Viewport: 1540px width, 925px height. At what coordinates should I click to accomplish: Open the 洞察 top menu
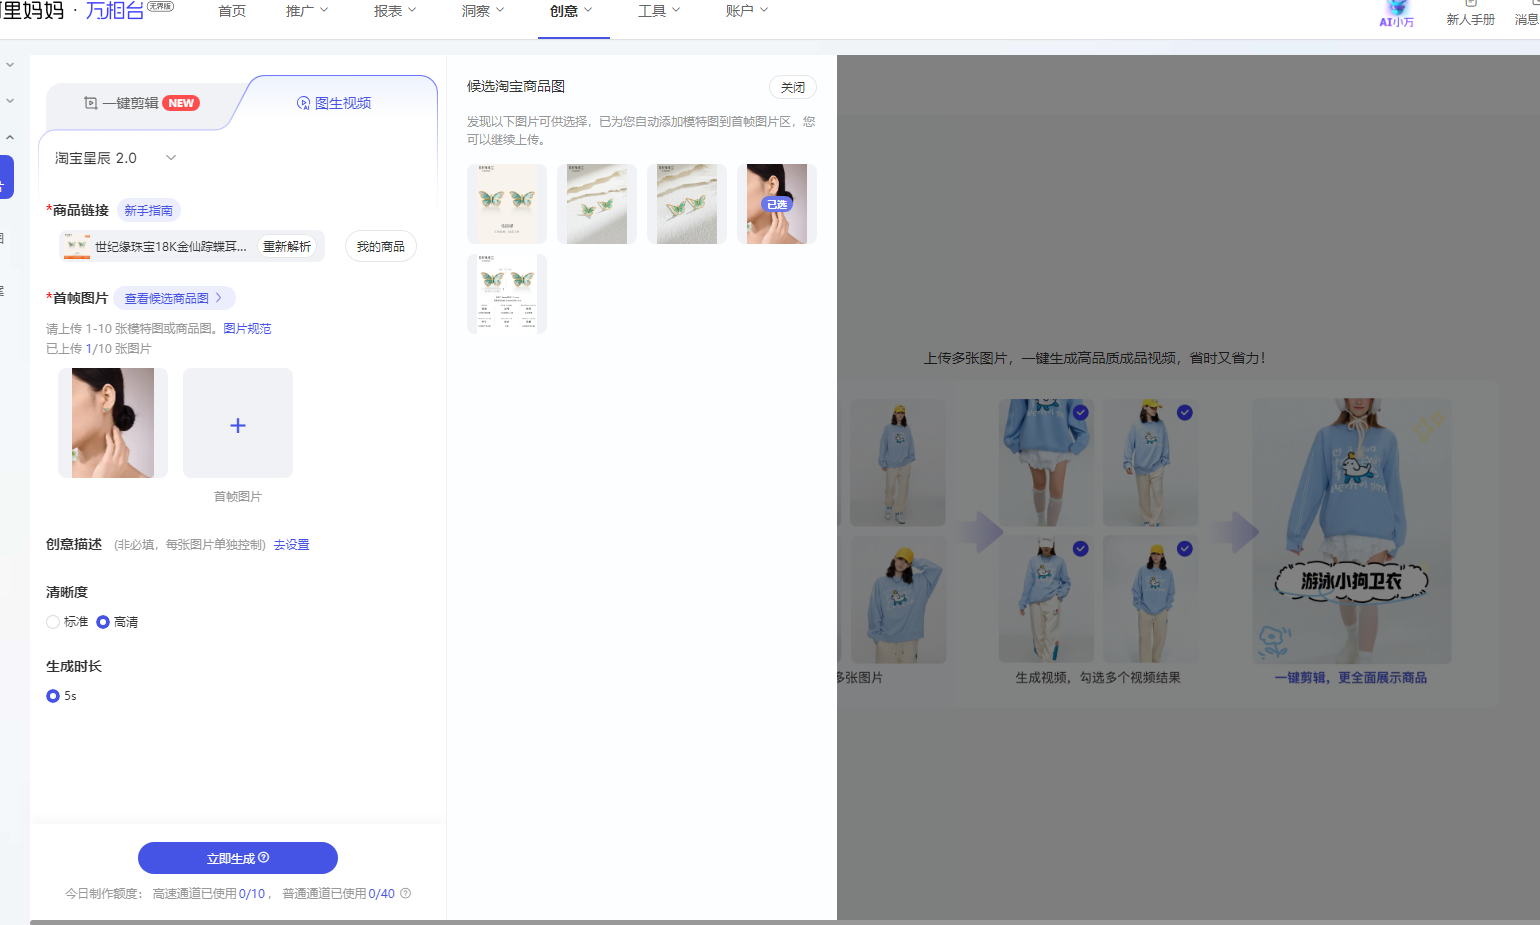(482, 11)
